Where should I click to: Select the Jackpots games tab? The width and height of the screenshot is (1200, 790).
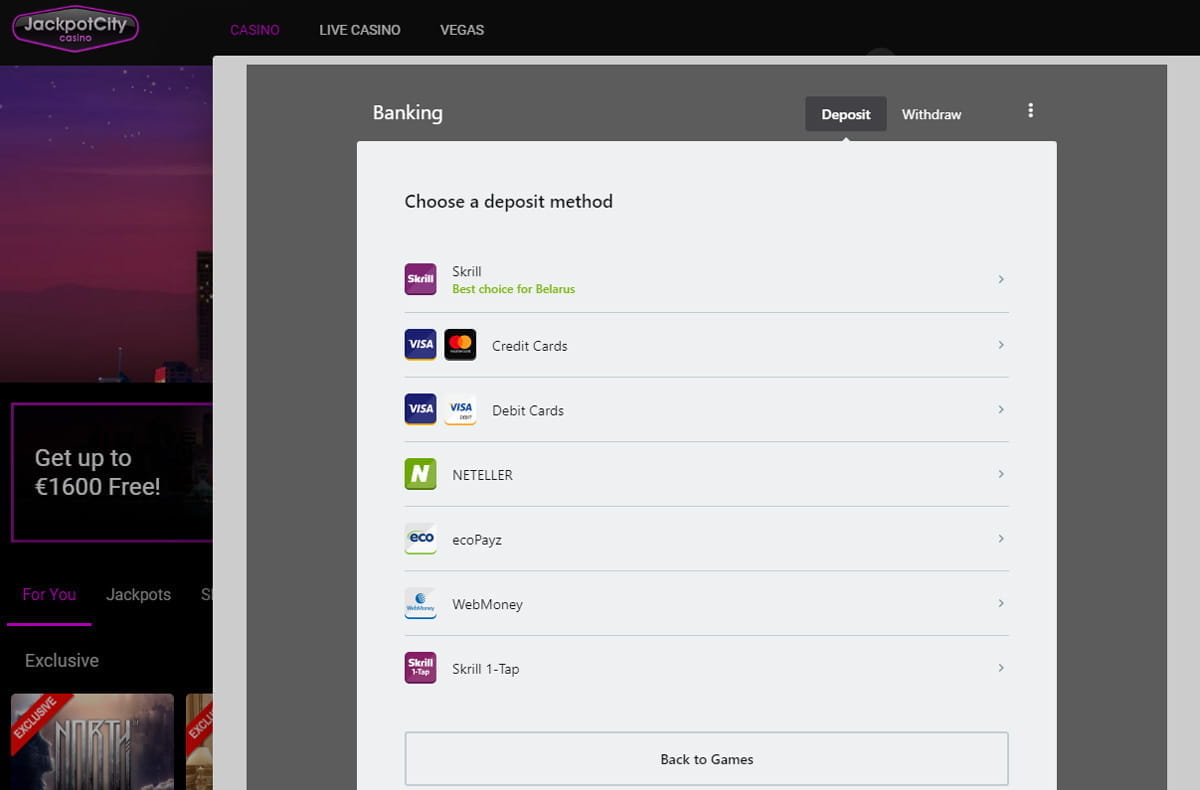click(138, 594)
